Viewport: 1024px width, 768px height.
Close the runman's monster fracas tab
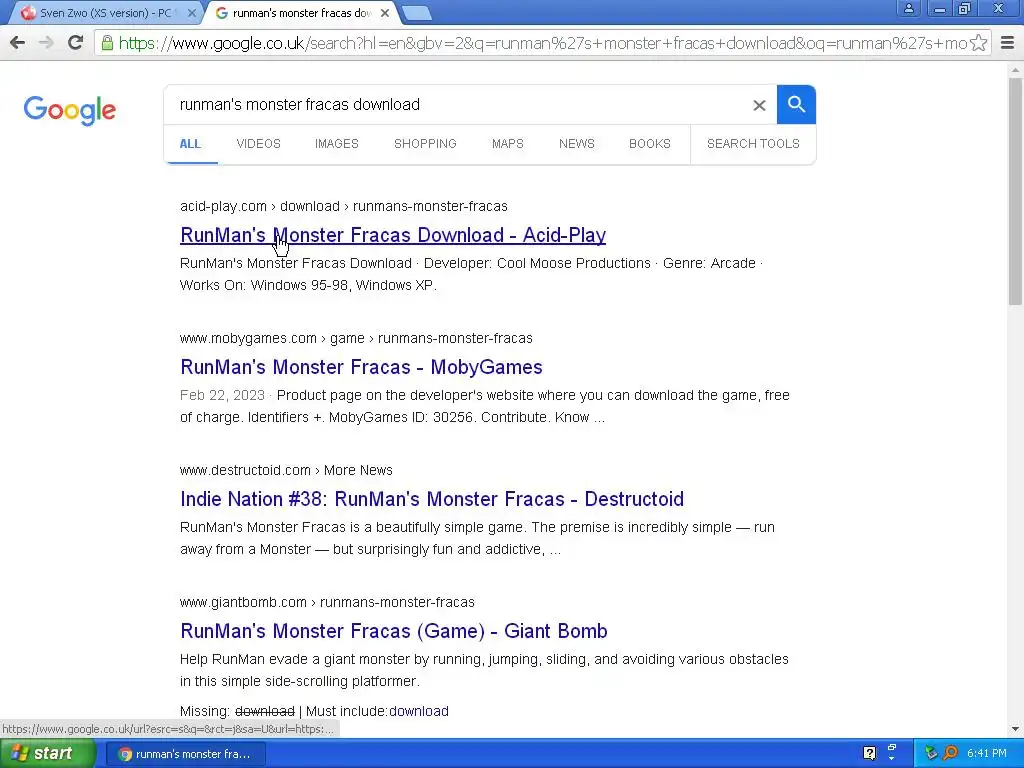tap(385, 12)
